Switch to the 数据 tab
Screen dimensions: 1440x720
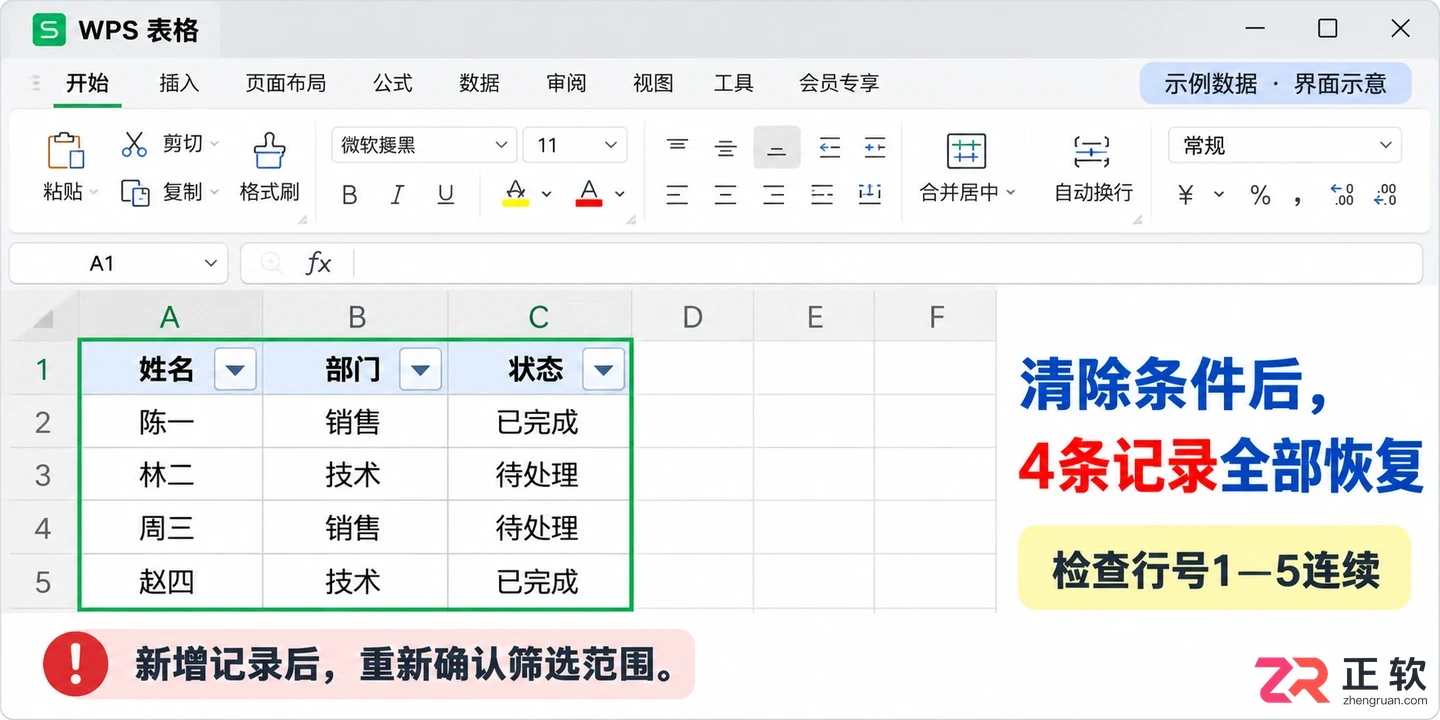coord(479,83)
